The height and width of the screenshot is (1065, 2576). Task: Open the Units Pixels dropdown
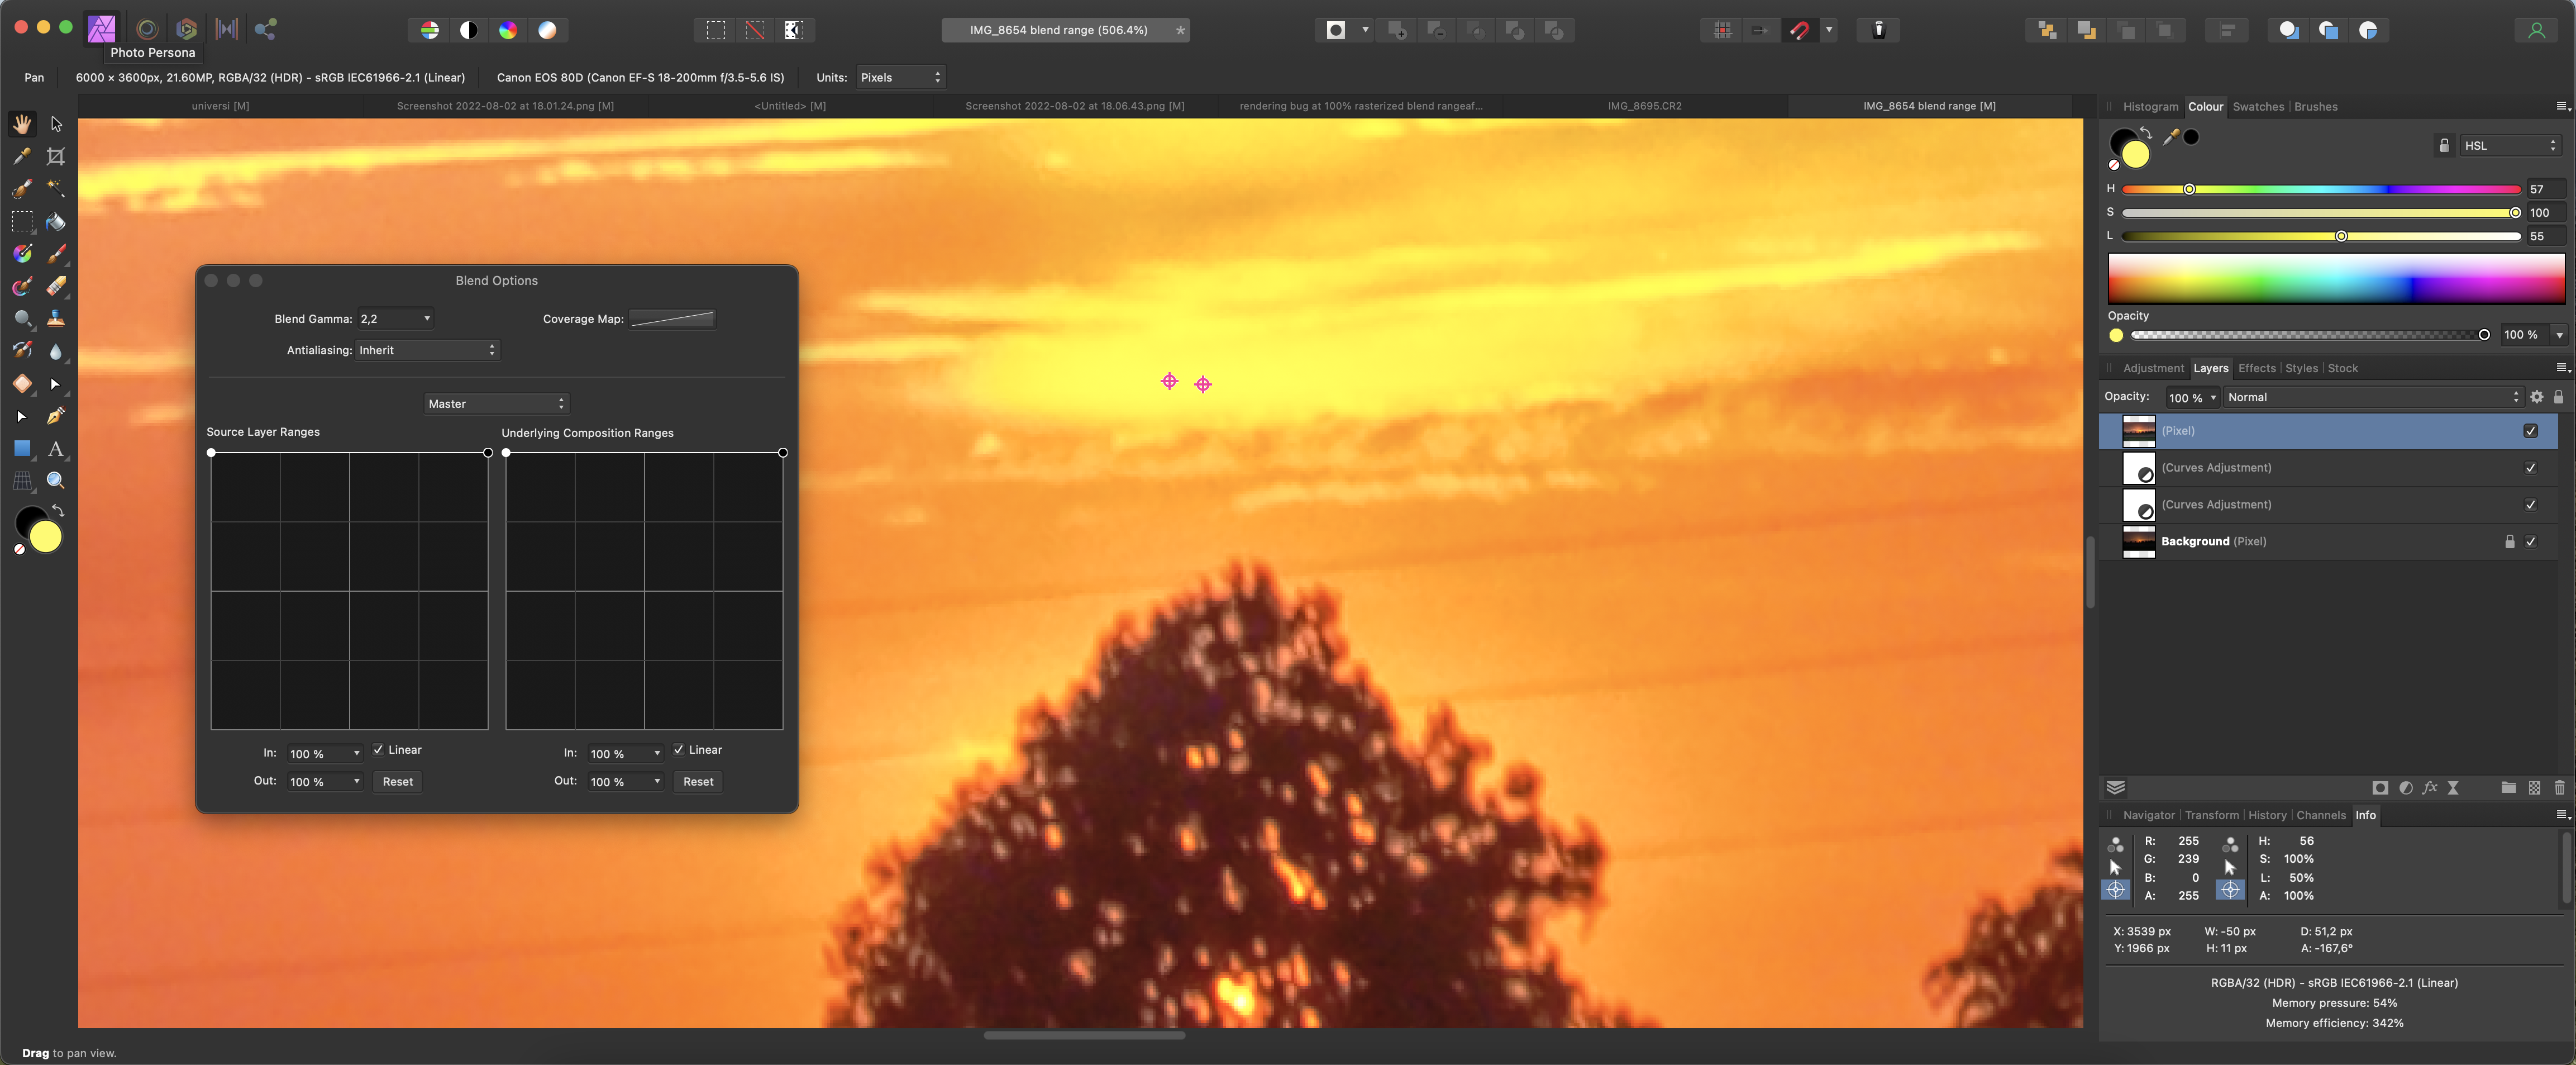[x=900, y=77]
